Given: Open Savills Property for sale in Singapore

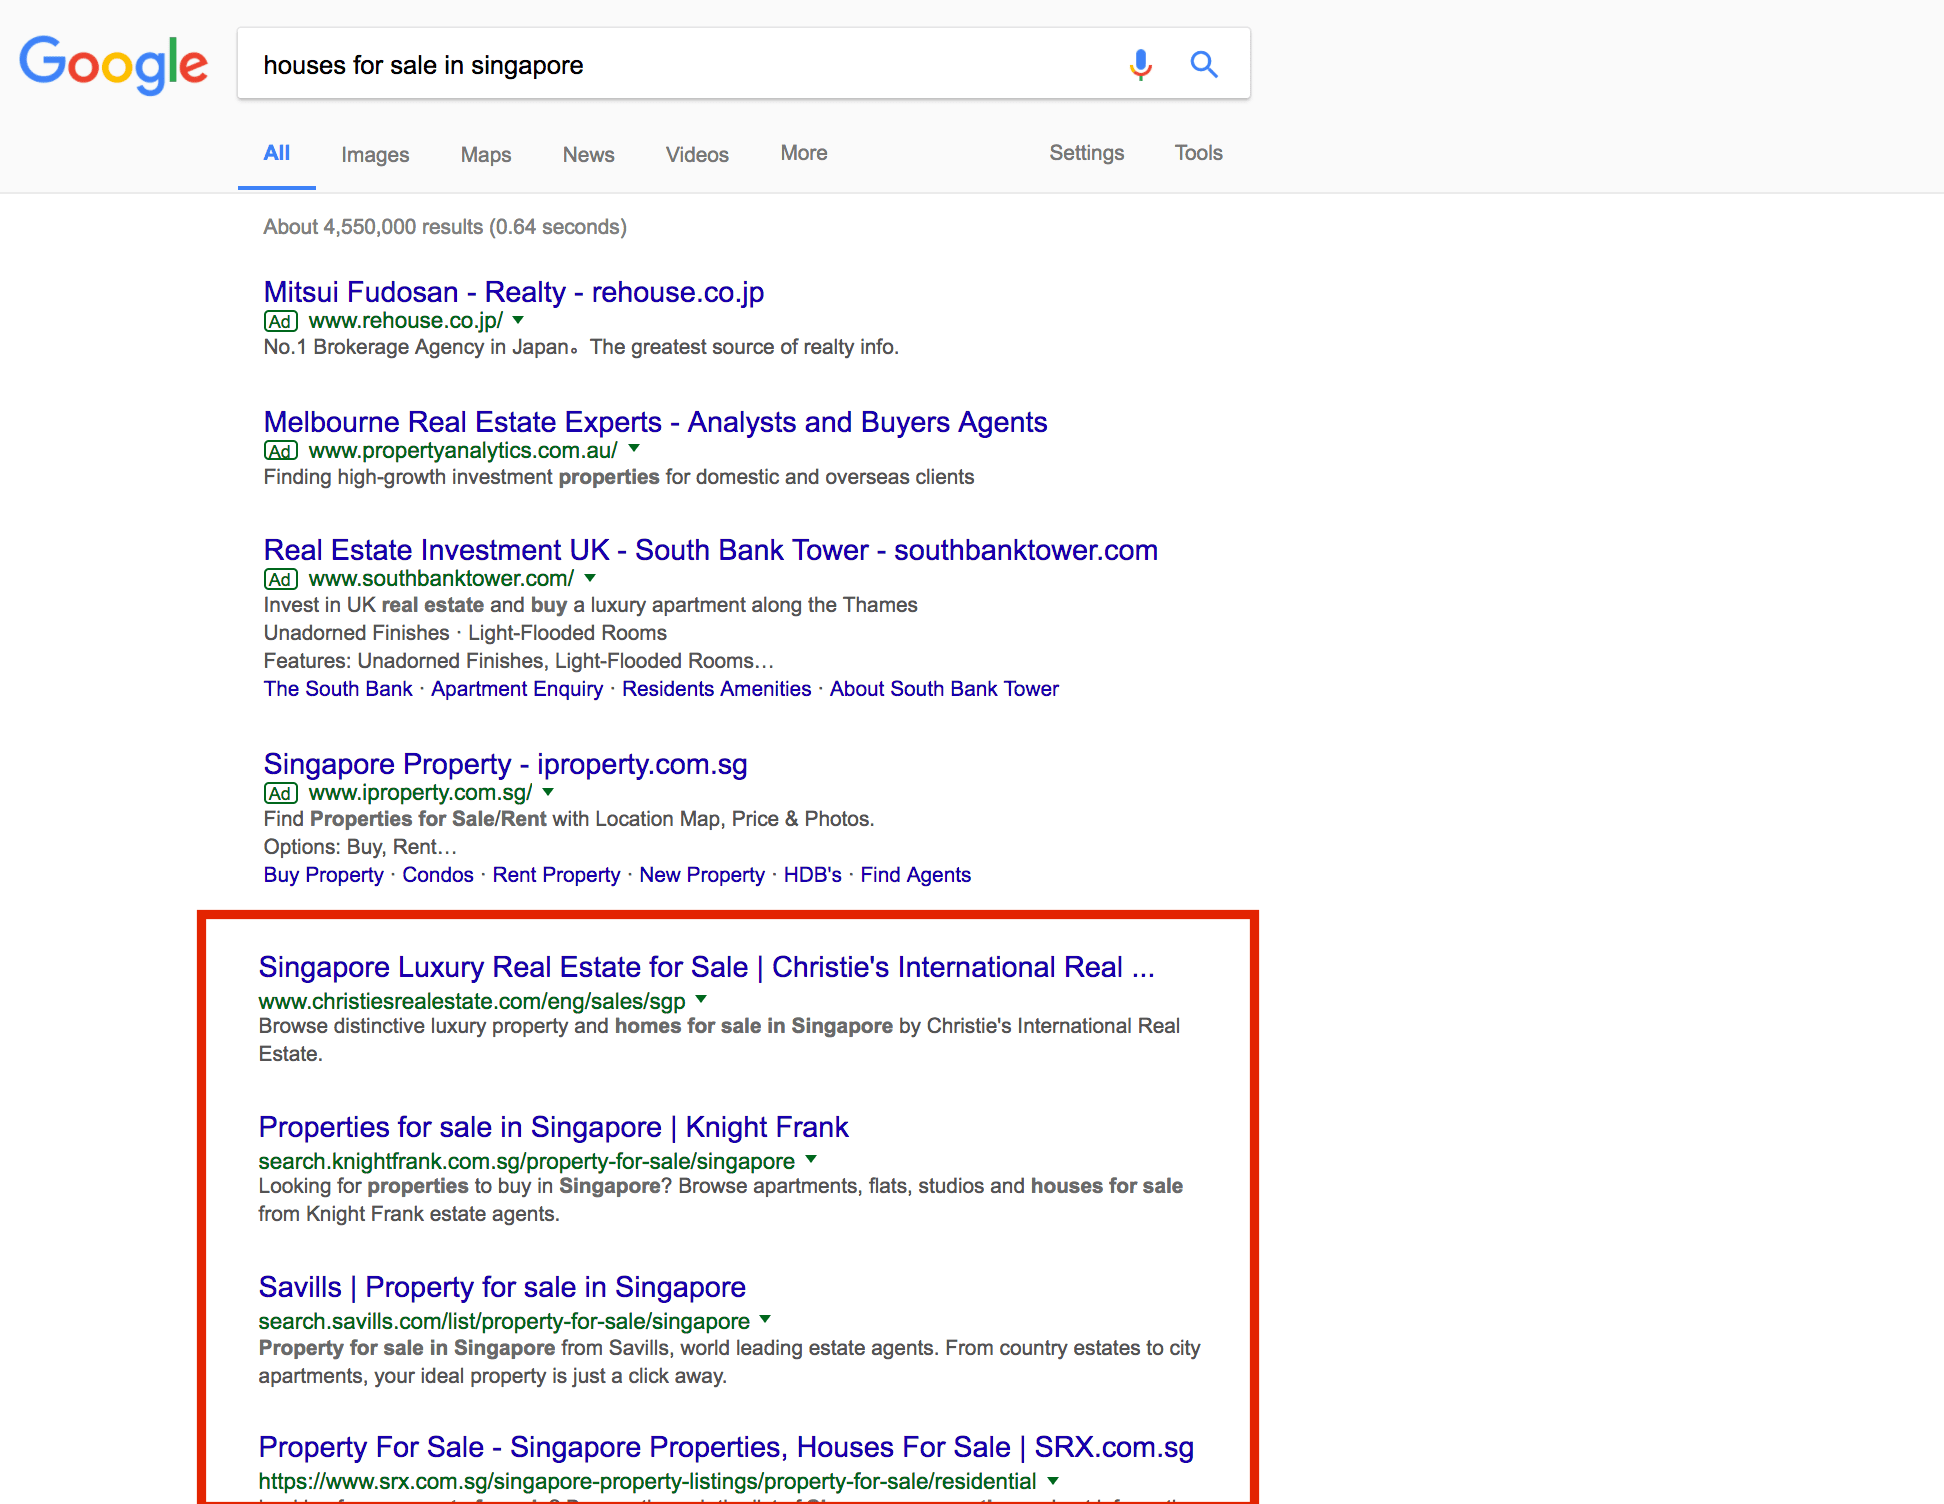Looking at the screenshot, I should pos(502,1287).
